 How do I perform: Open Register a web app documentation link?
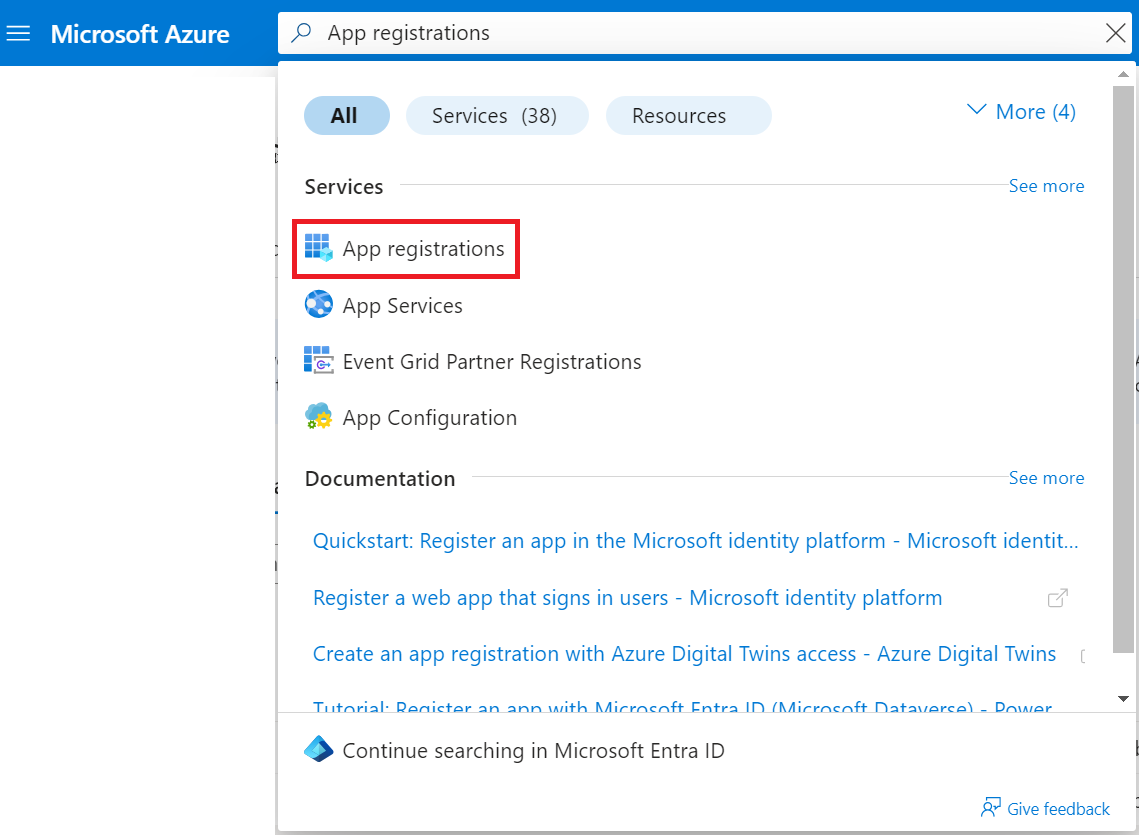point(627,598)
